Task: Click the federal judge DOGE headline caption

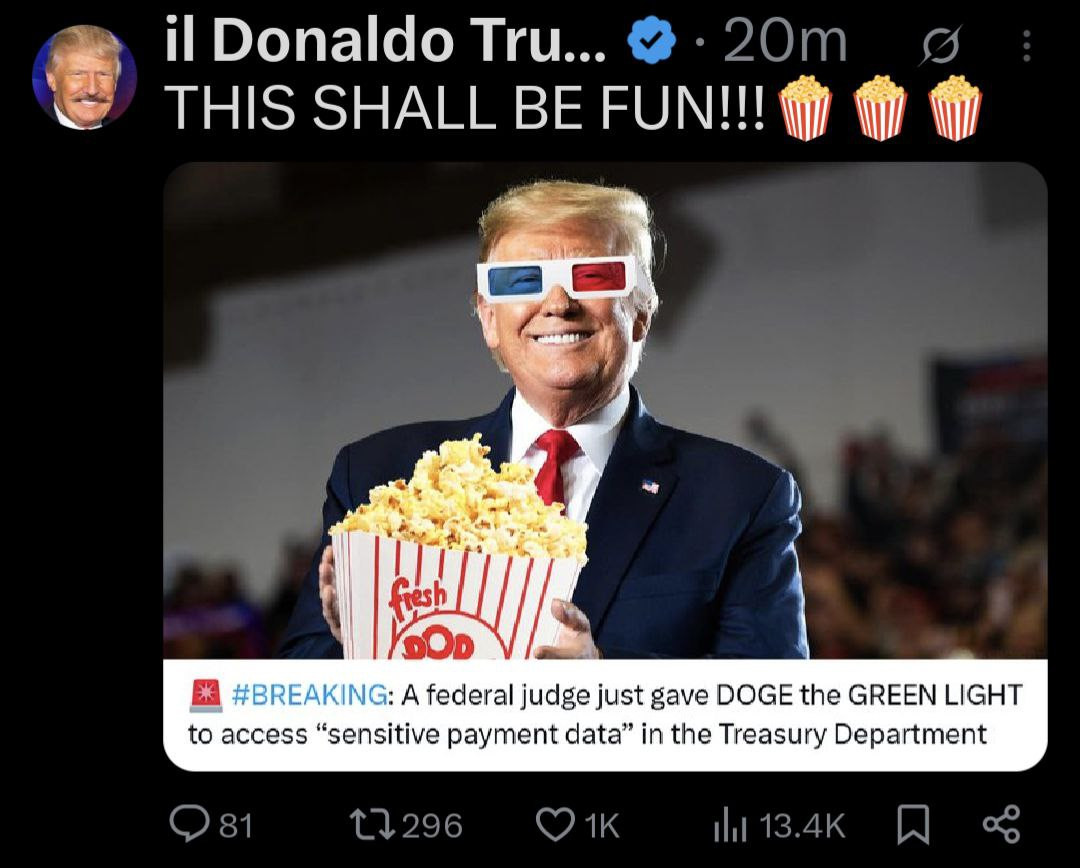Action: click(605, 714)
